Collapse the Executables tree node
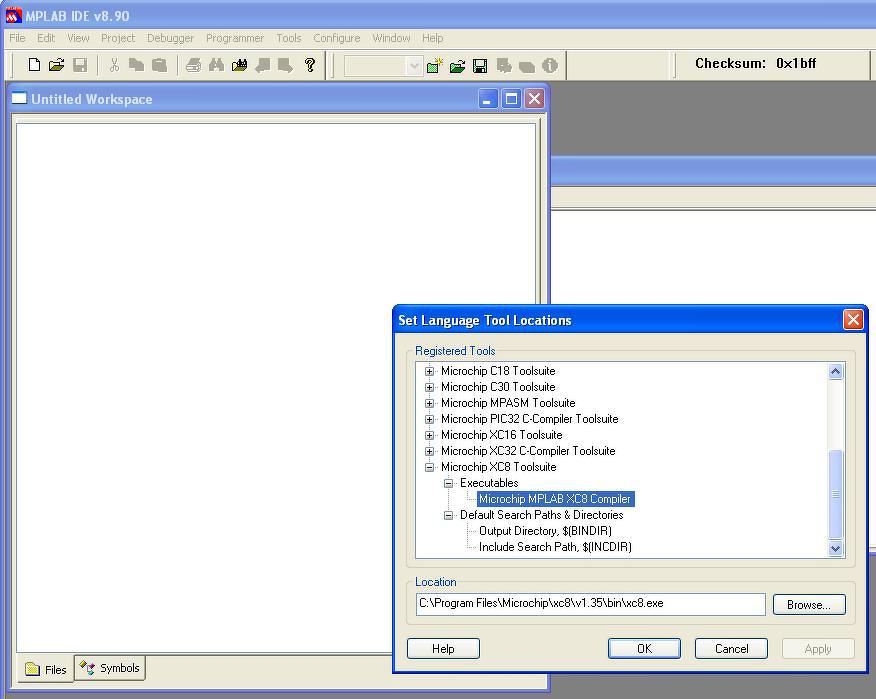Viewport: 876px width, 699px height. tap(448, 483)
